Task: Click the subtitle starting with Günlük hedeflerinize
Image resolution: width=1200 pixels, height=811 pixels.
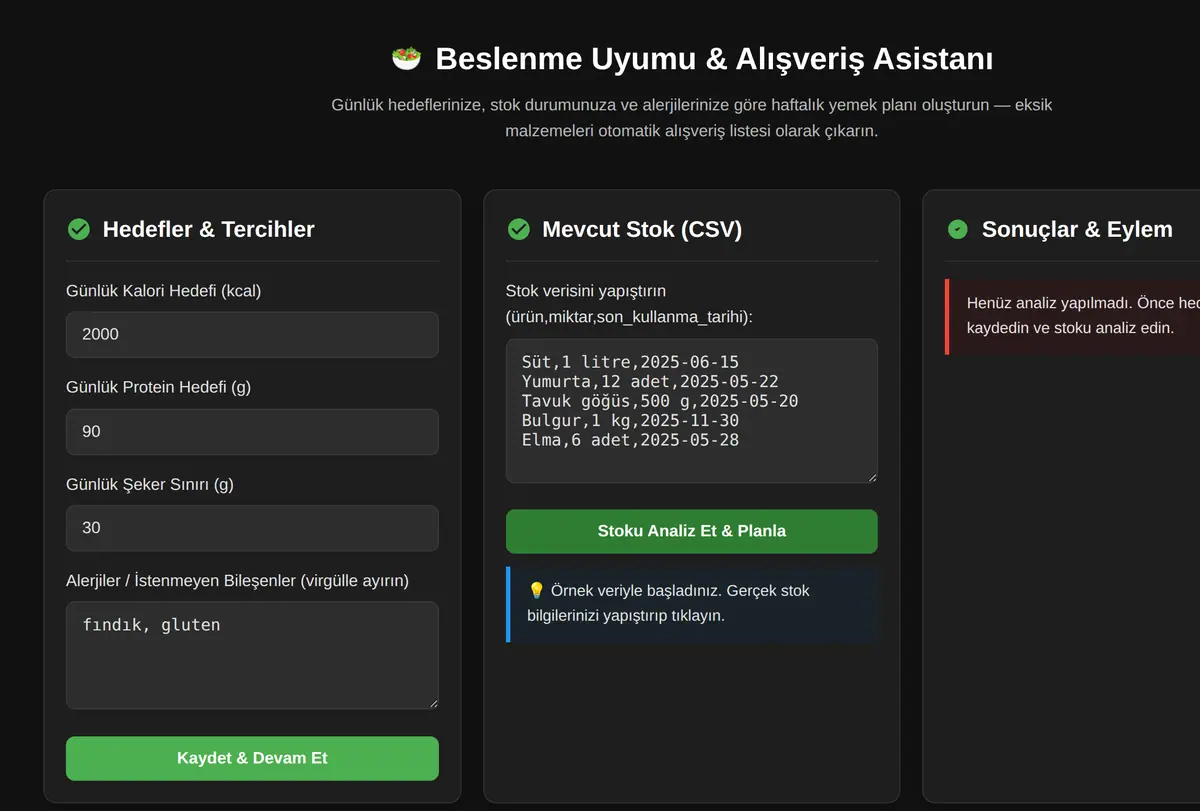Action: [x=692, y=118]
